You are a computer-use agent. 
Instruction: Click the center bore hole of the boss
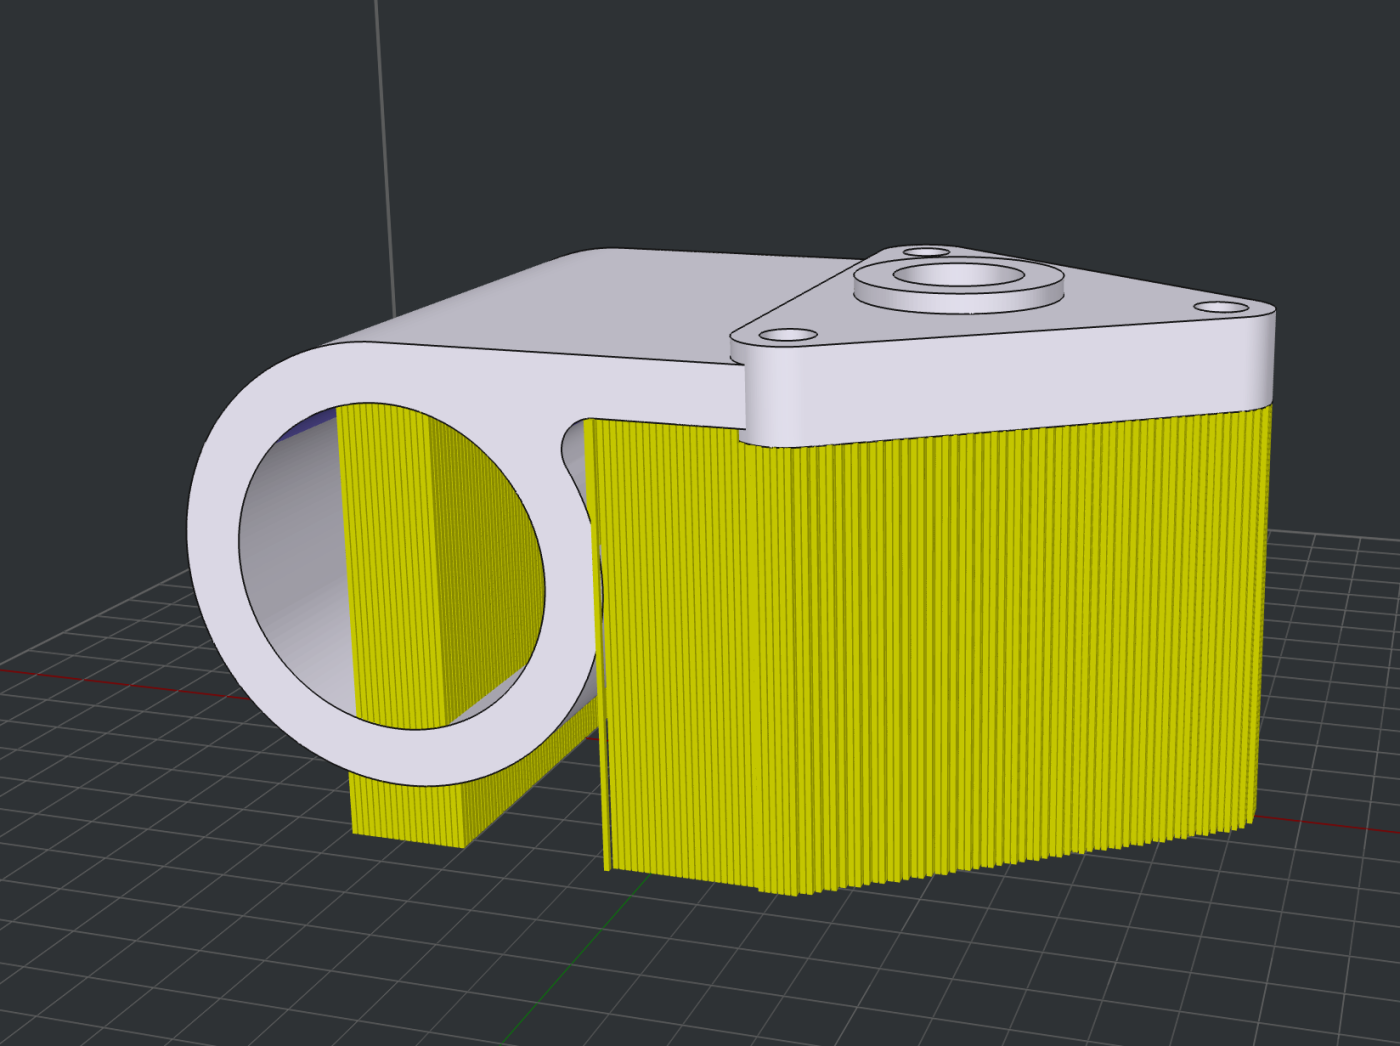pos(957,273)
